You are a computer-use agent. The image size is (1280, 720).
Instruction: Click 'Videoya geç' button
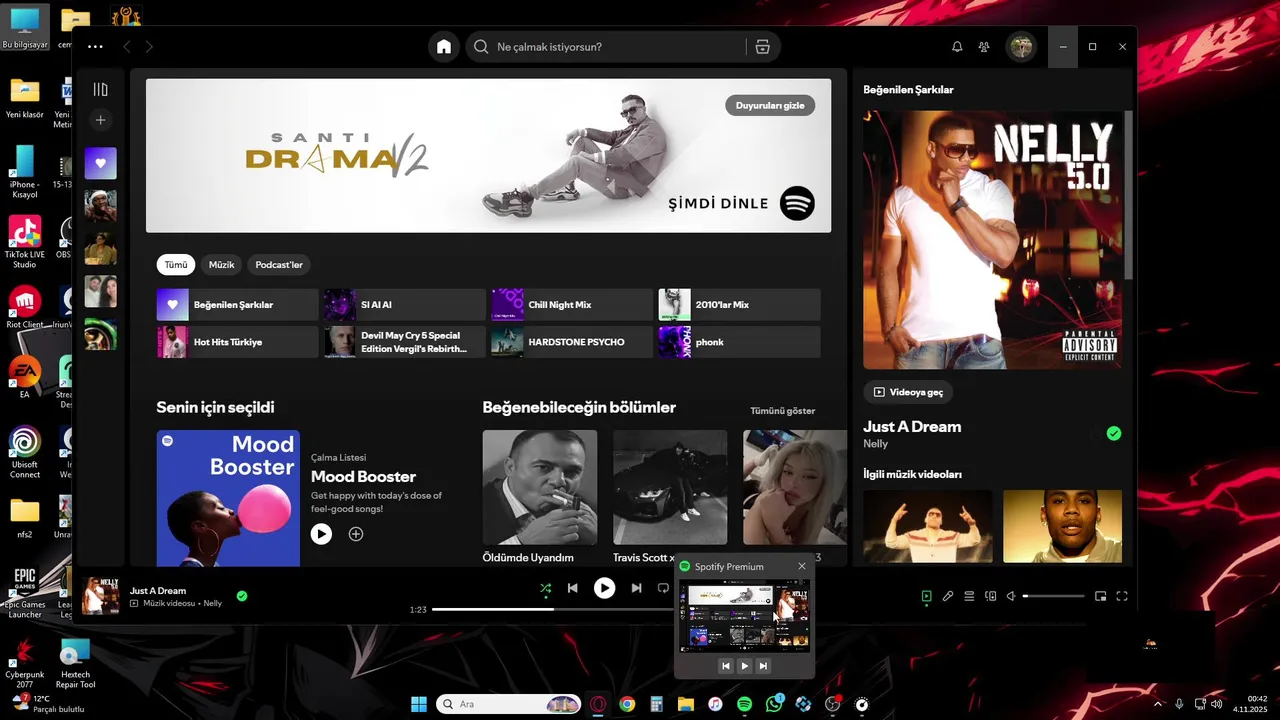tap(908, 392)
